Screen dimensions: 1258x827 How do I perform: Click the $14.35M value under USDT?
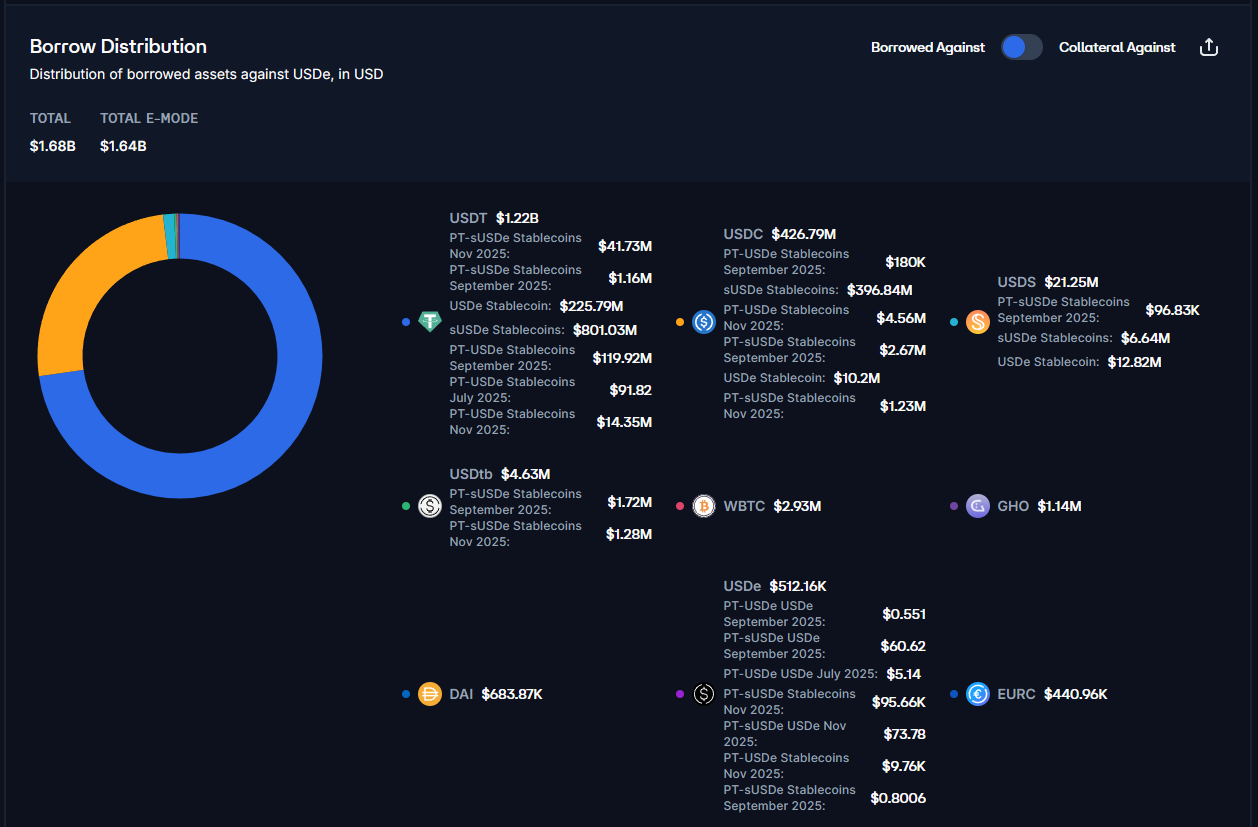click(624, 422)
